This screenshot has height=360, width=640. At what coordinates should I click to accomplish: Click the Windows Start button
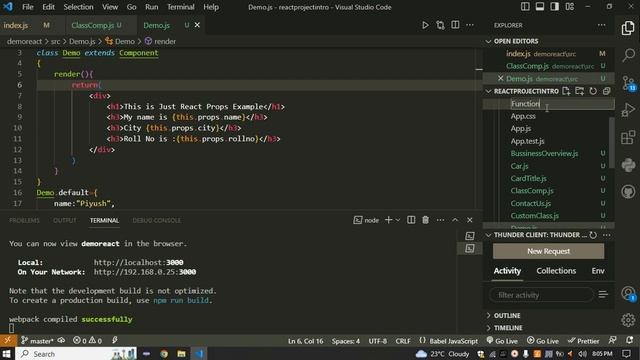(7, 353)
